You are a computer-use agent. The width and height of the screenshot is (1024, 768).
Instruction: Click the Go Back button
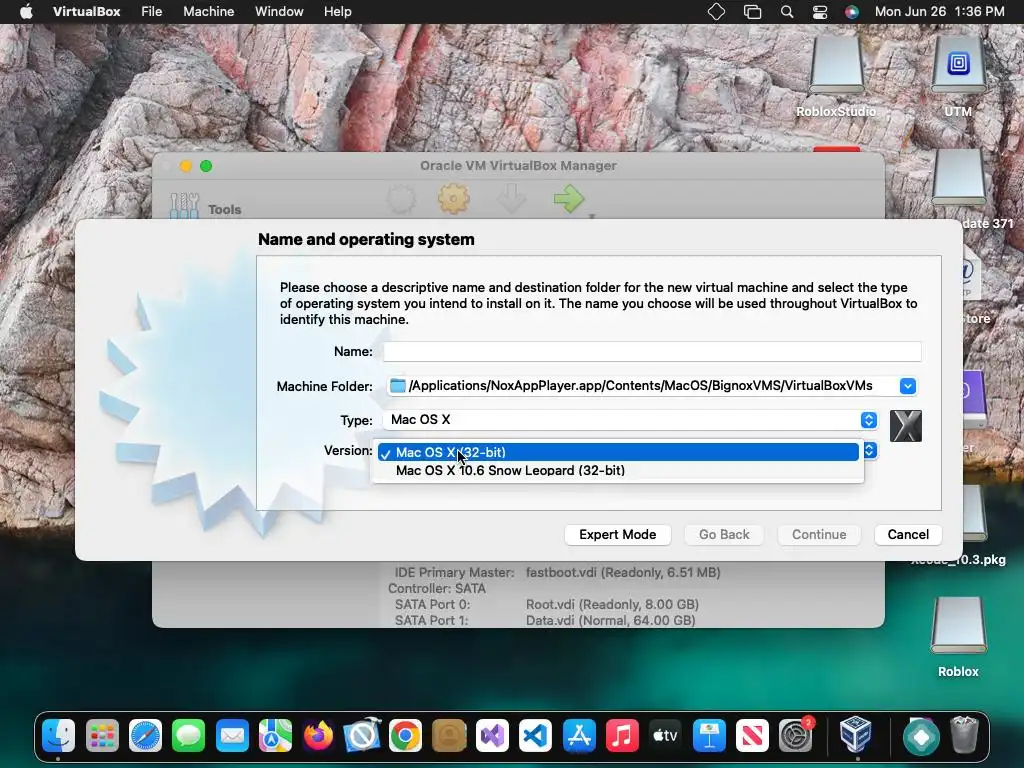pyautogui.click(x=724, y=534)
